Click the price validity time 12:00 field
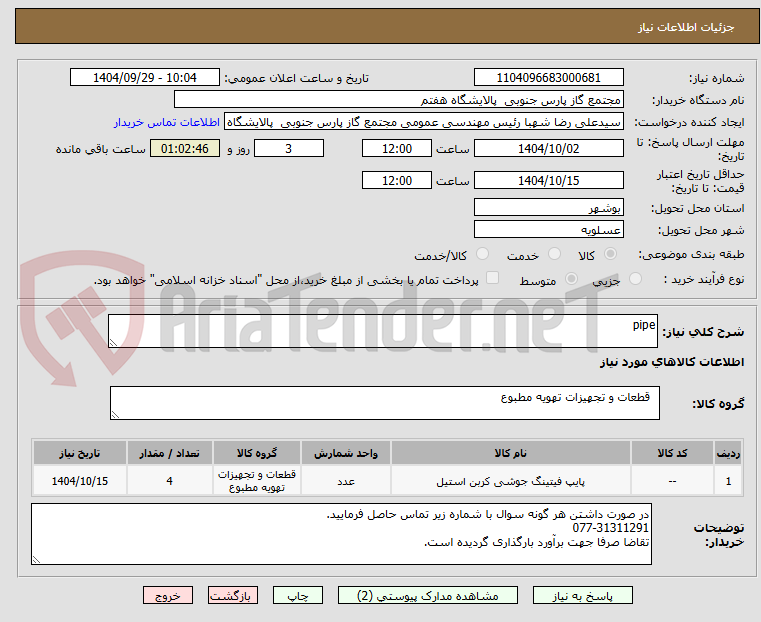This screenshot has width=761, height=622. (x=397, y=180)
